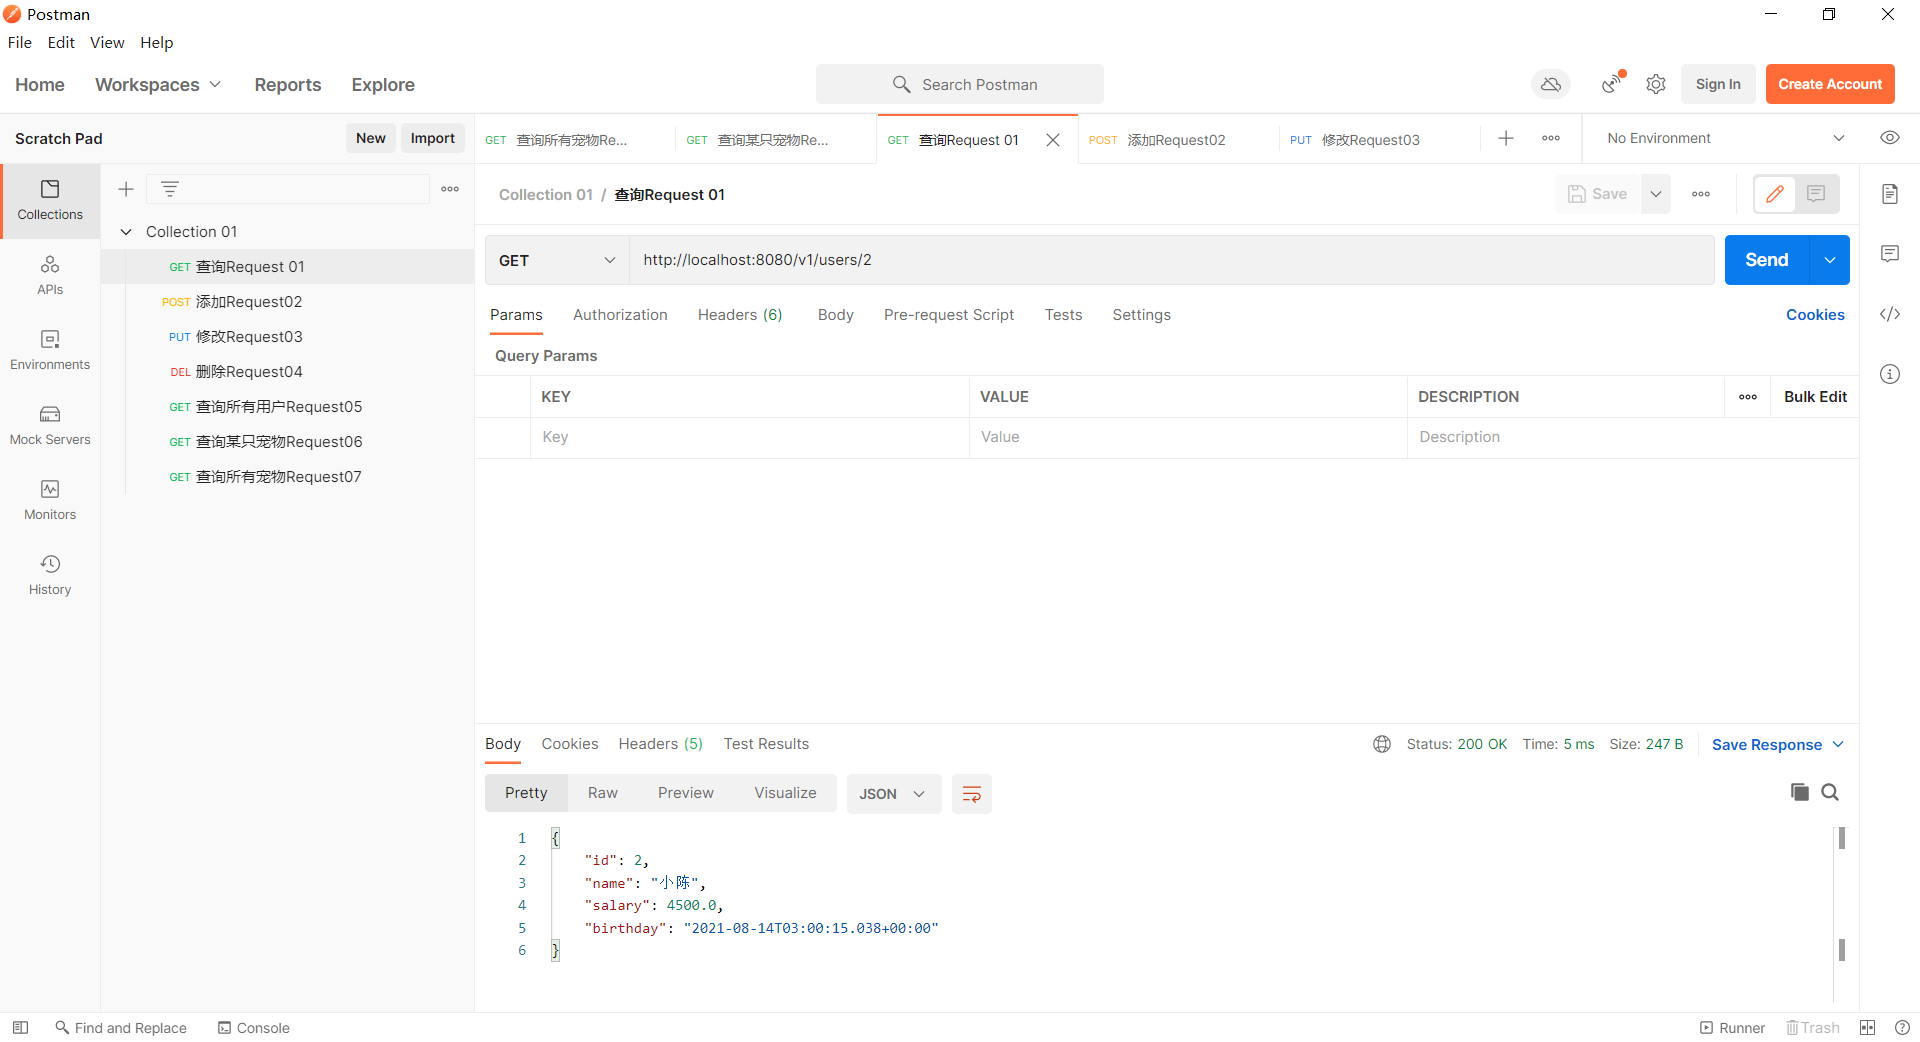Open the Test Results response tab
This screenshot has height=1042, width=1920.
pos(766,744)
